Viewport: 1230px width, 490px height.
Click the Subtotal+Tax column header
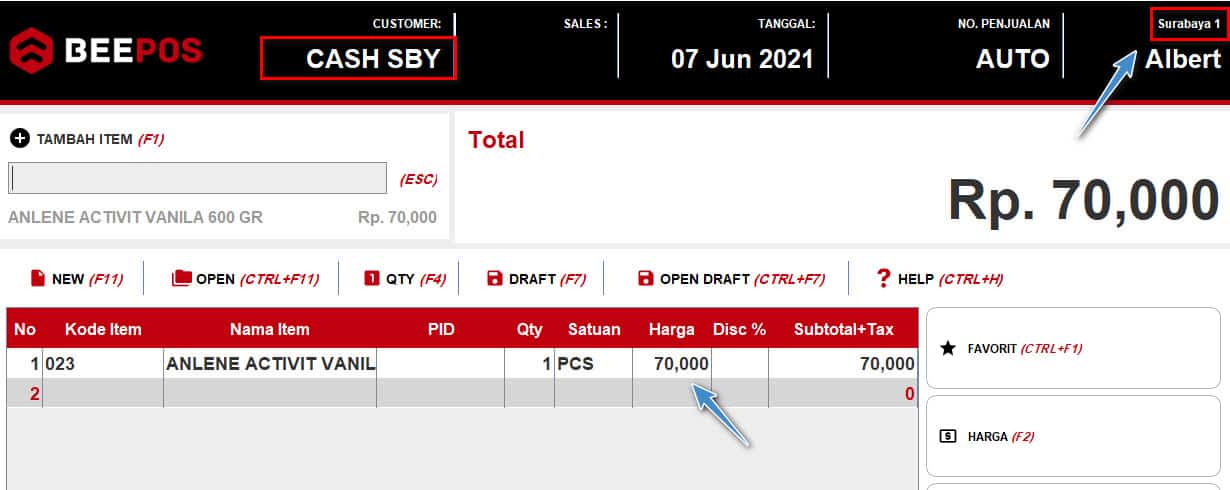point(844,329)
